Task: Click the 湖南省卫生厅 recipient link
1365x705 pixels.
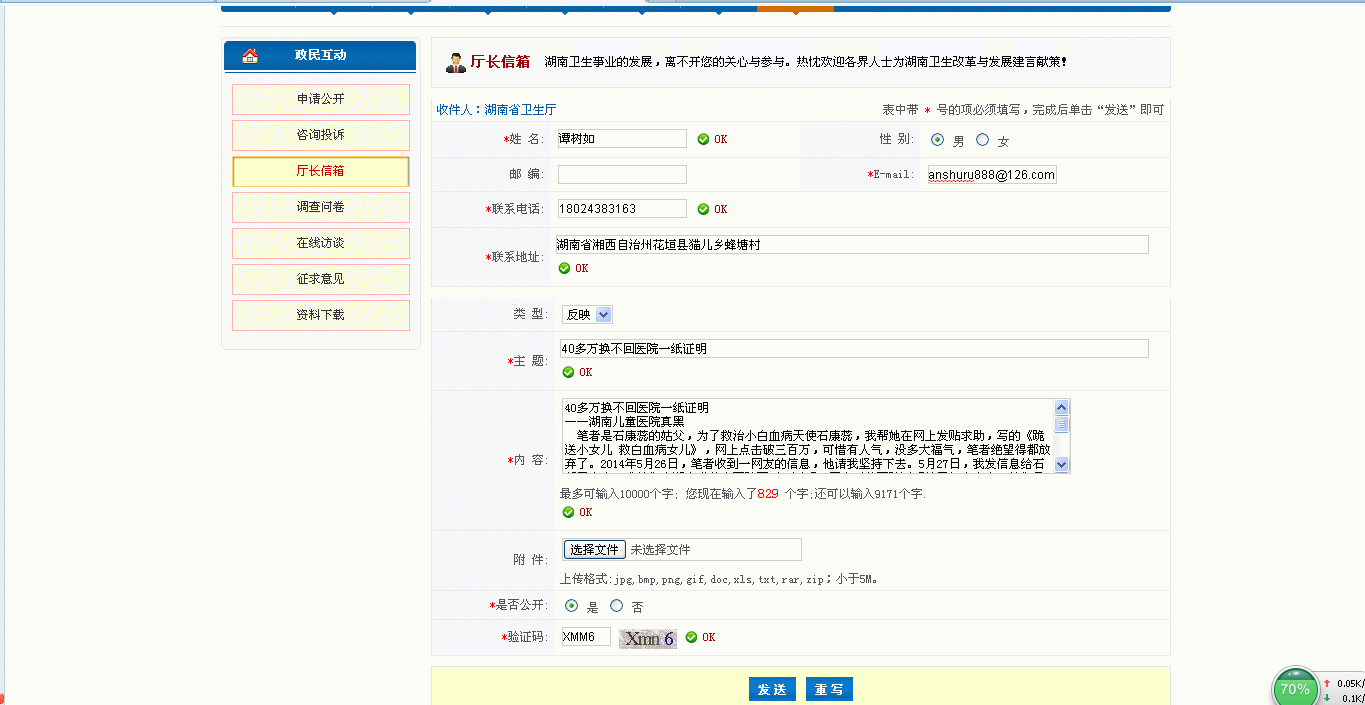Action: pyautogui.click(x=520, y=110)
